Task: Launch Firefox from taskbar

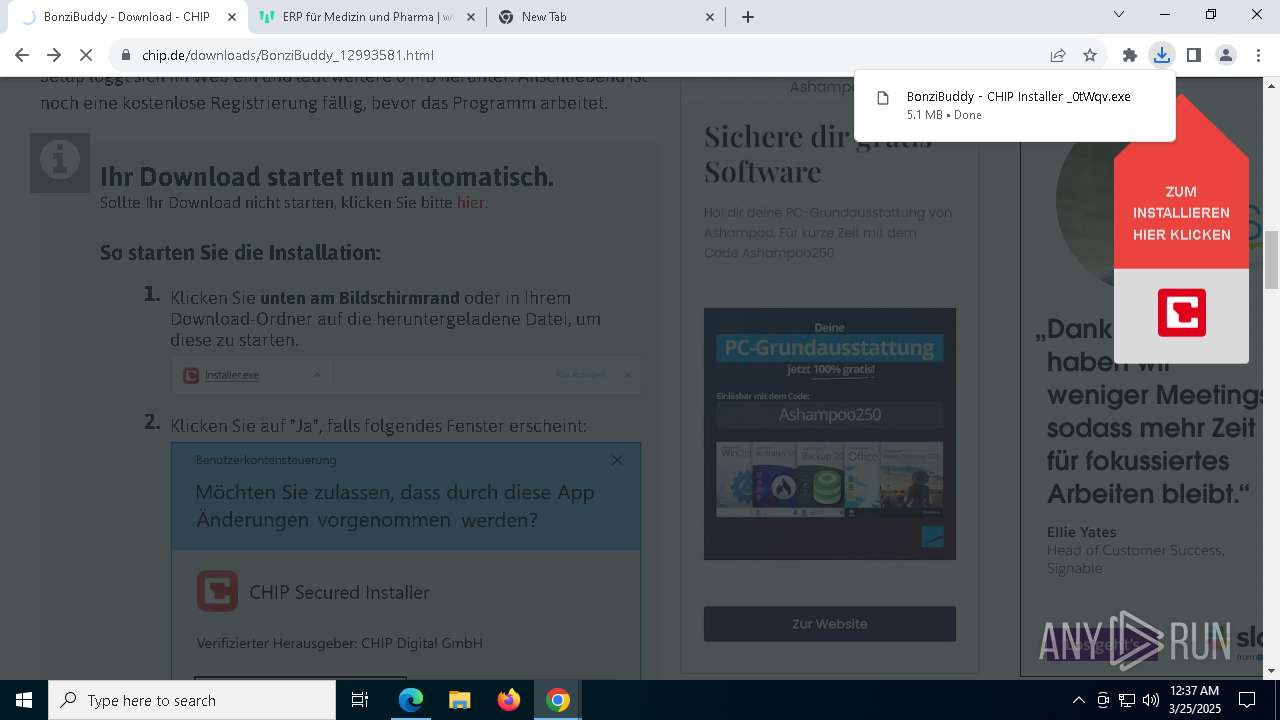Action: 509,700
